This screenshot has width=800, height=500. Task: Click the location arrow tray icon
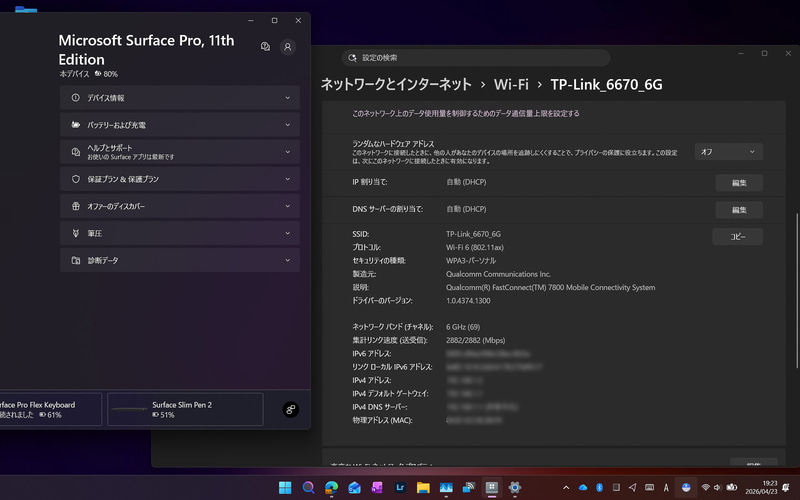tap(633, 488)
